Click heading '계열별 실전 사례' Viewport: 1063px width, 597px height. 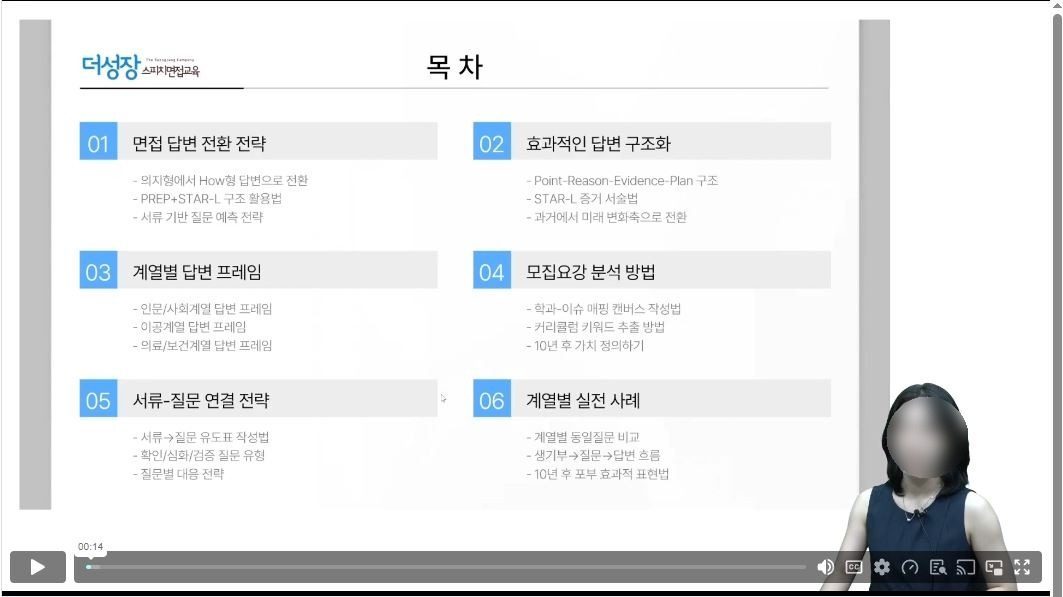[x=583, y=400]
